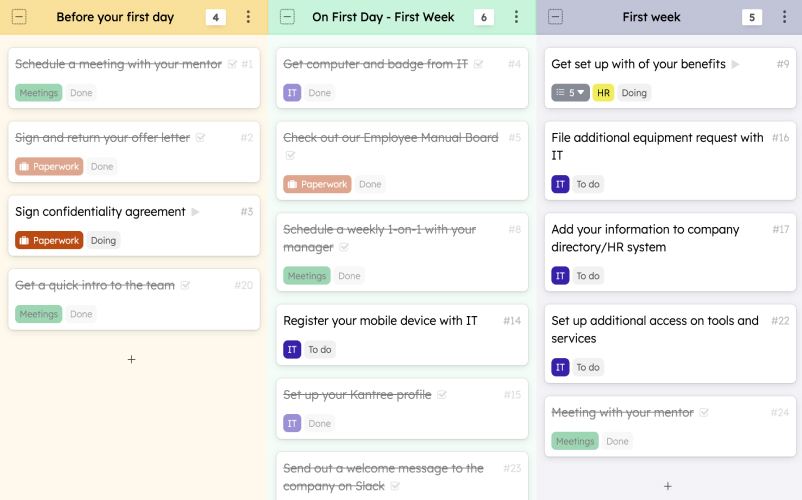Viewport: 802px width, 500px height.
Task: Open Meeting with your mentor card title
Action: [x=622, y=412]
